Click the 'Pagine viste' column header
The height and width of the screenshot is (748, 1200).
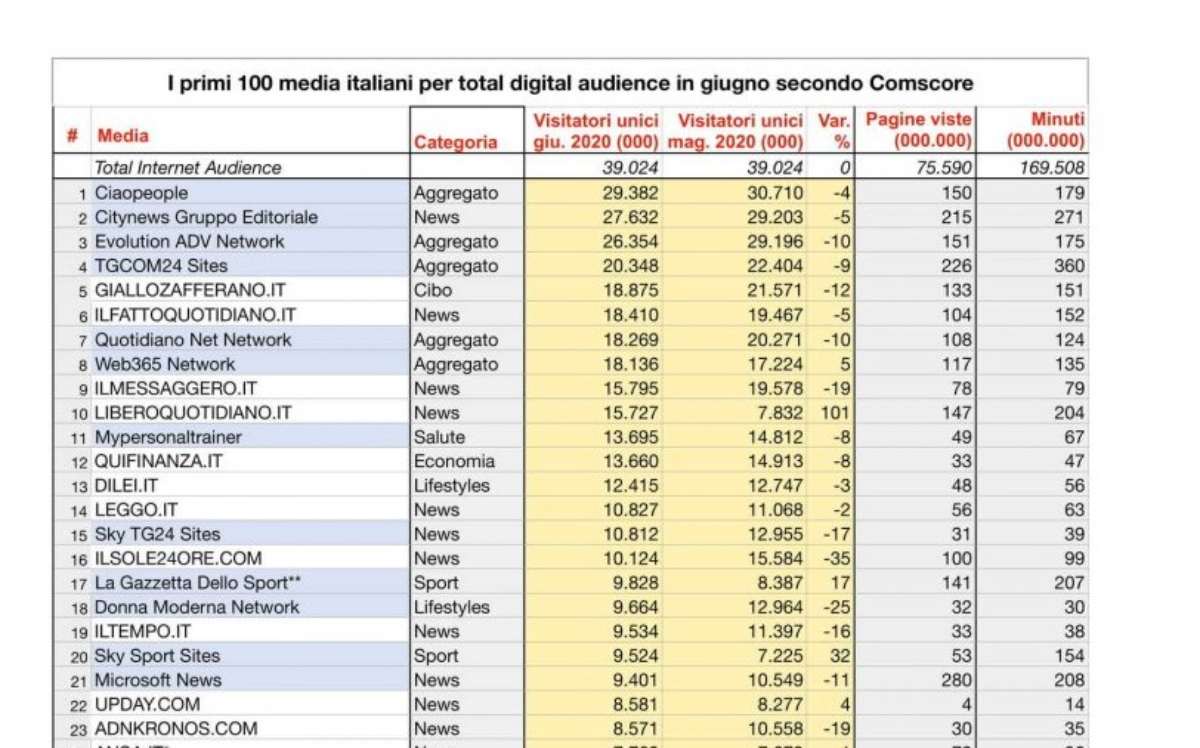click(x=917, y=131)
